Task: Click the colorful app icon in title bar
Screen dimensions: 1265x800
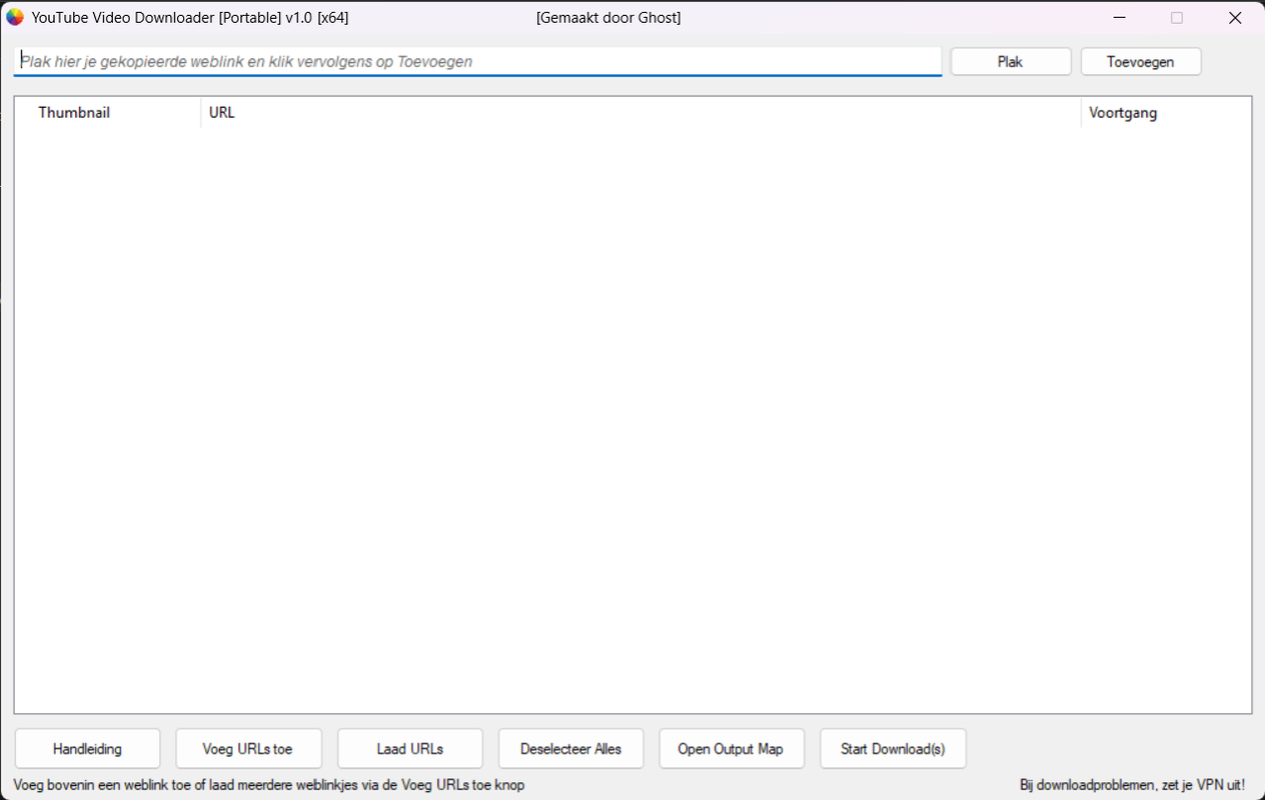Action: pyautogui.click(x=15, y=17)
